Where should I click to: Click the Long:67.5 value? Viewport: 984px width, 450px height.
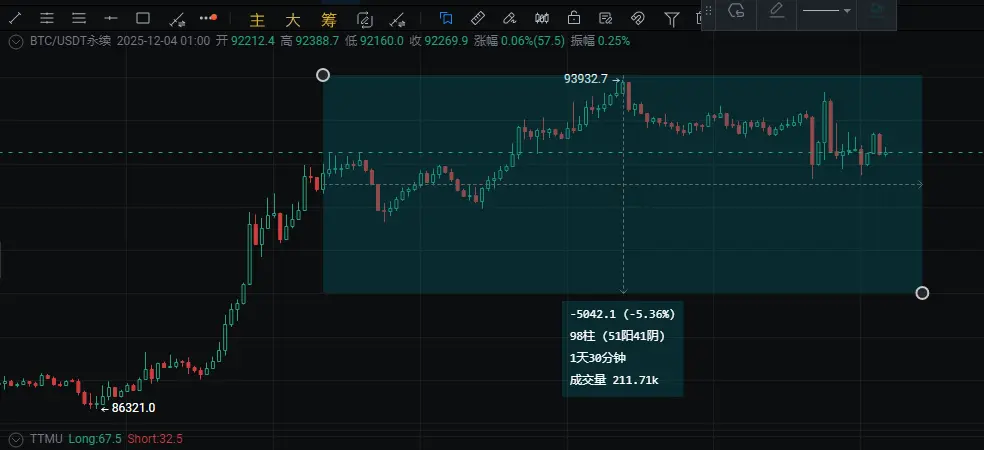(x=95, y=439)
